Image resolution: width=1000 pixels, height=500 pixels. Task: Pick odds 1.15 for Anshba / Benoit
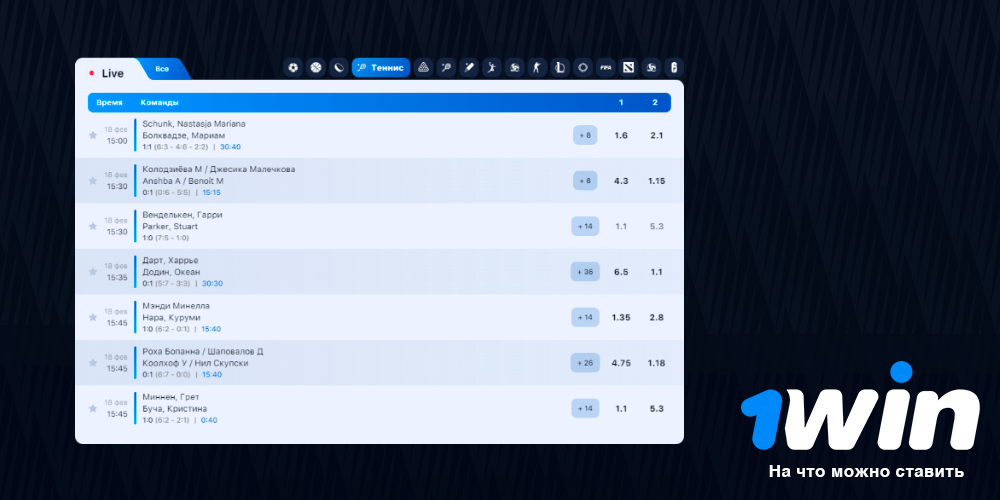click(656, 181)
